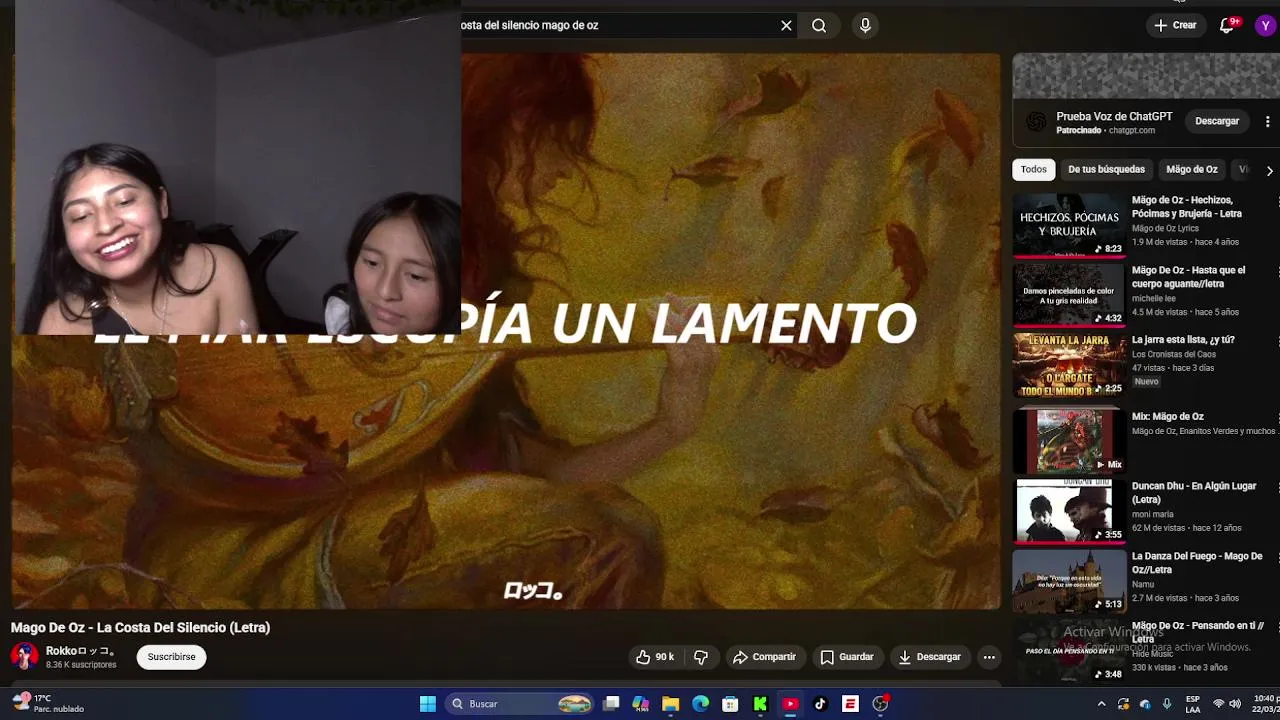The width and height of the screenshot is (1280, 720).
Task: Open options for the ChatGPT ad
Action: [x=1268, y=121]
